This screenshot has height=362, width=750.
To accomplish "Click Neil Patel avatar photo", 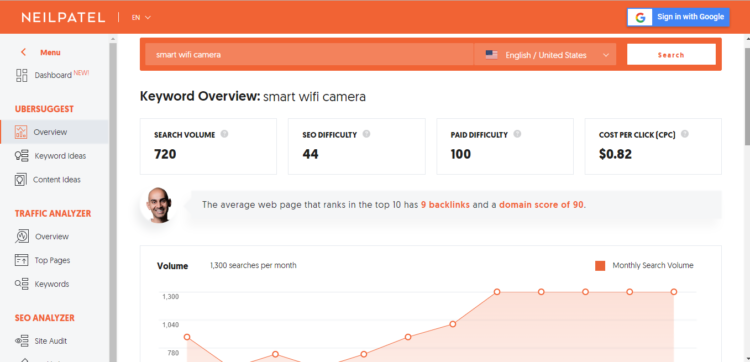I will click(x=158, y=205).
